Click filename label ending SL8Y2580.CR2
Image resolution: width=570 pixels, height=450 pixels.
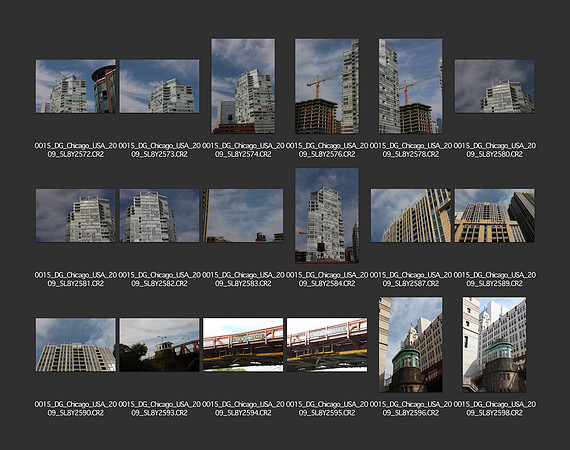(494, 150)
